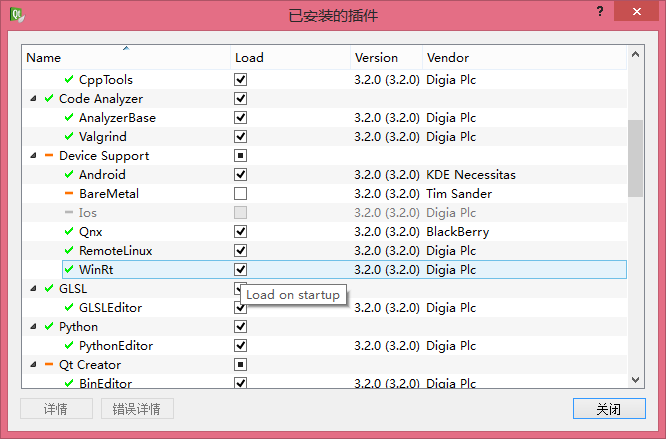Select the RemoteLinux plugin row name

tap(116, 250)
